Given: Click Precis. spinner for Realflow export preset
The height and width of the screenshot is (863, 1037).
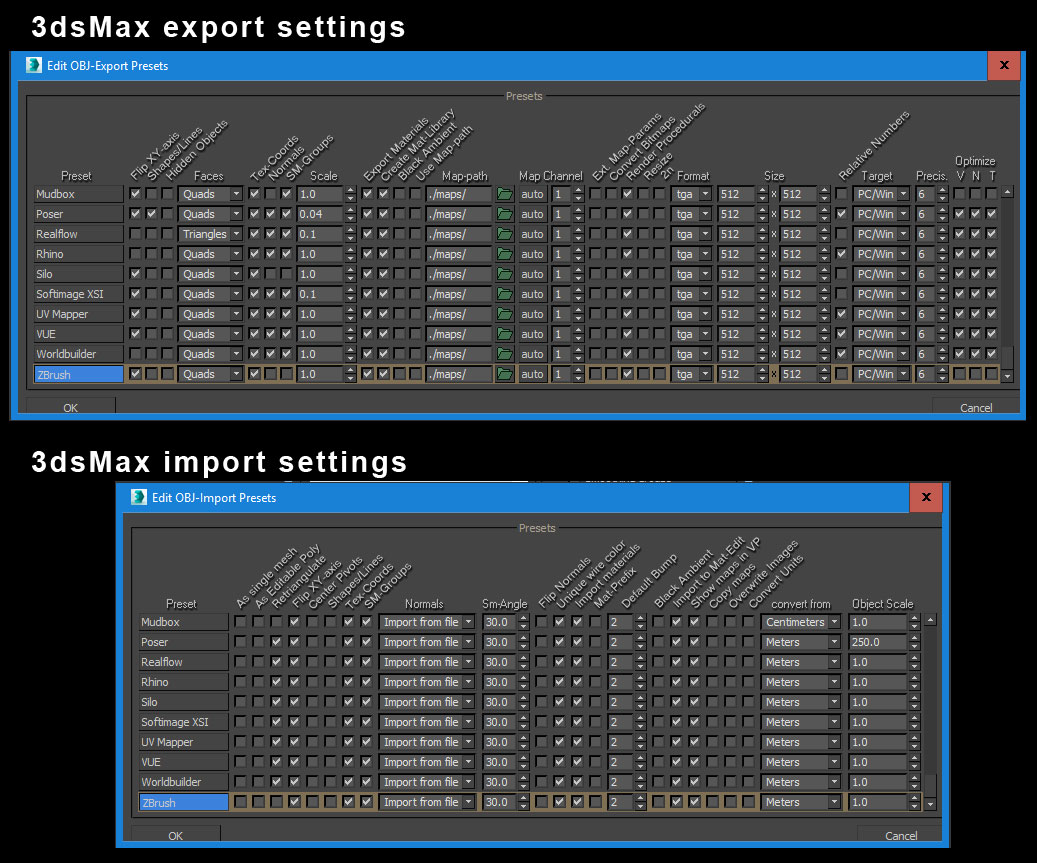Looking at the screenshot, I should tap(942, 233).
